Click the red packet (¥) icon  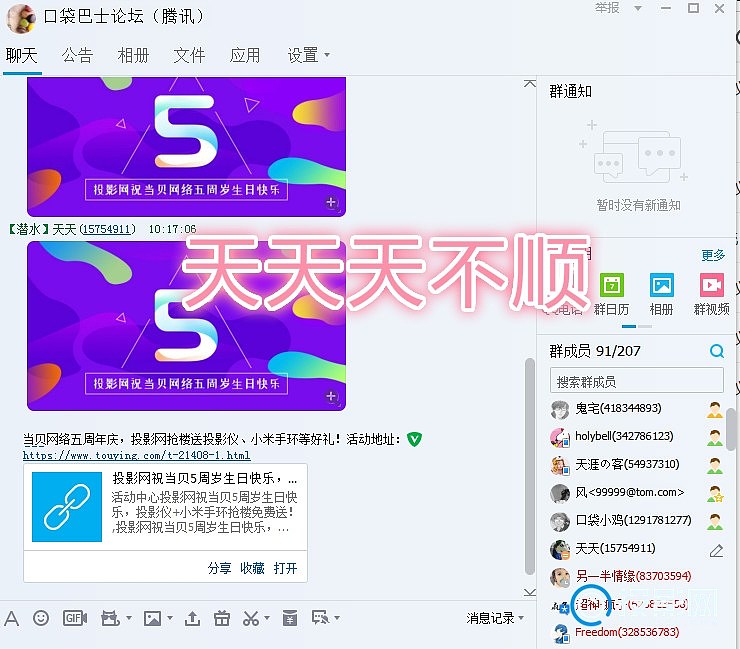[x=290, y=618]
